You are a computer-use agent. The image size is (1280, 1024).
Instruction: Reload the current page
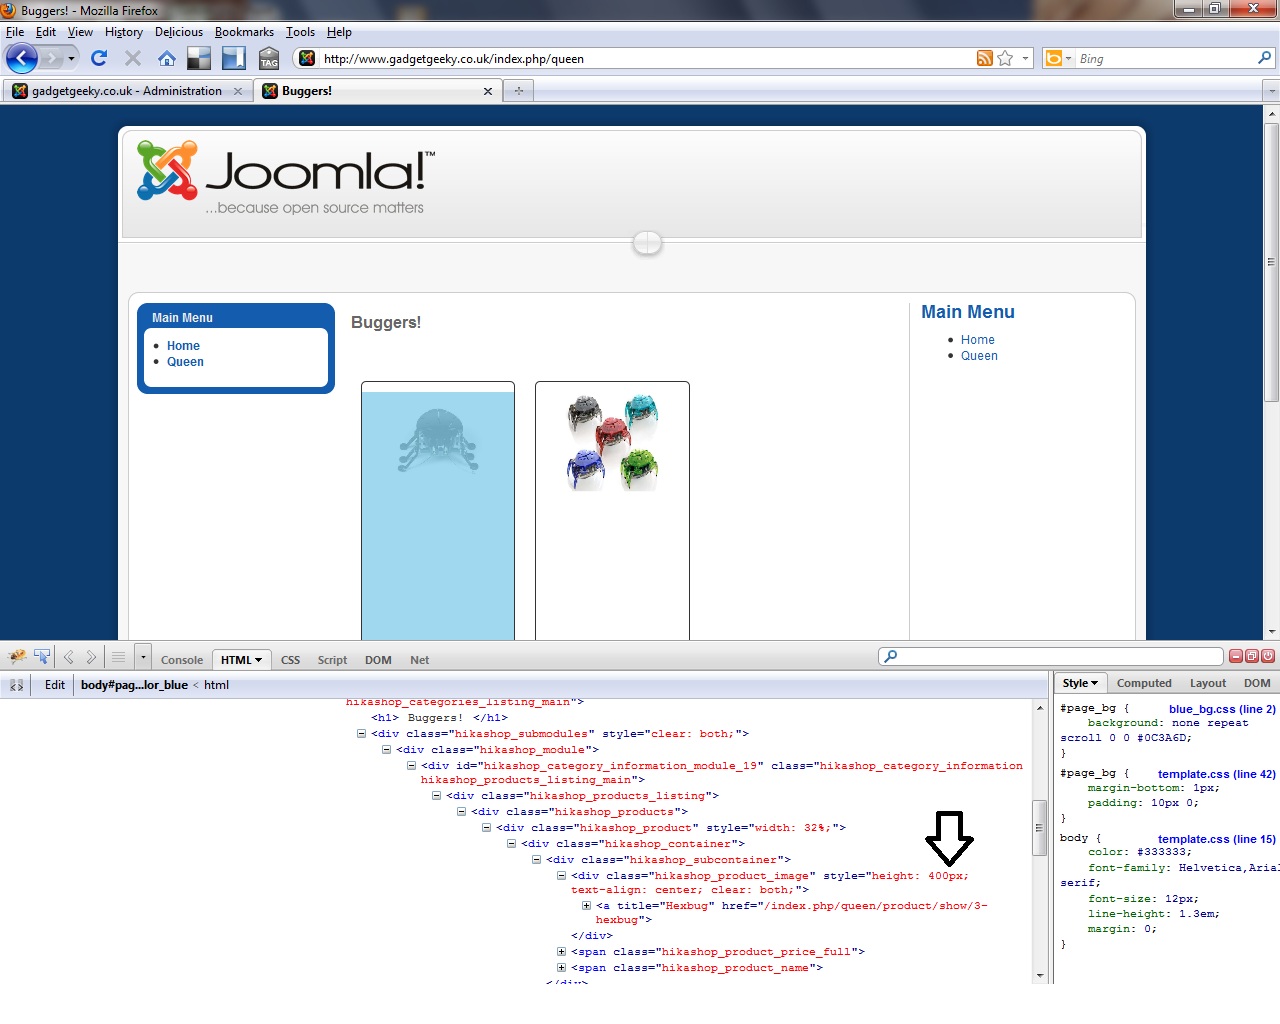click(99, 58)
